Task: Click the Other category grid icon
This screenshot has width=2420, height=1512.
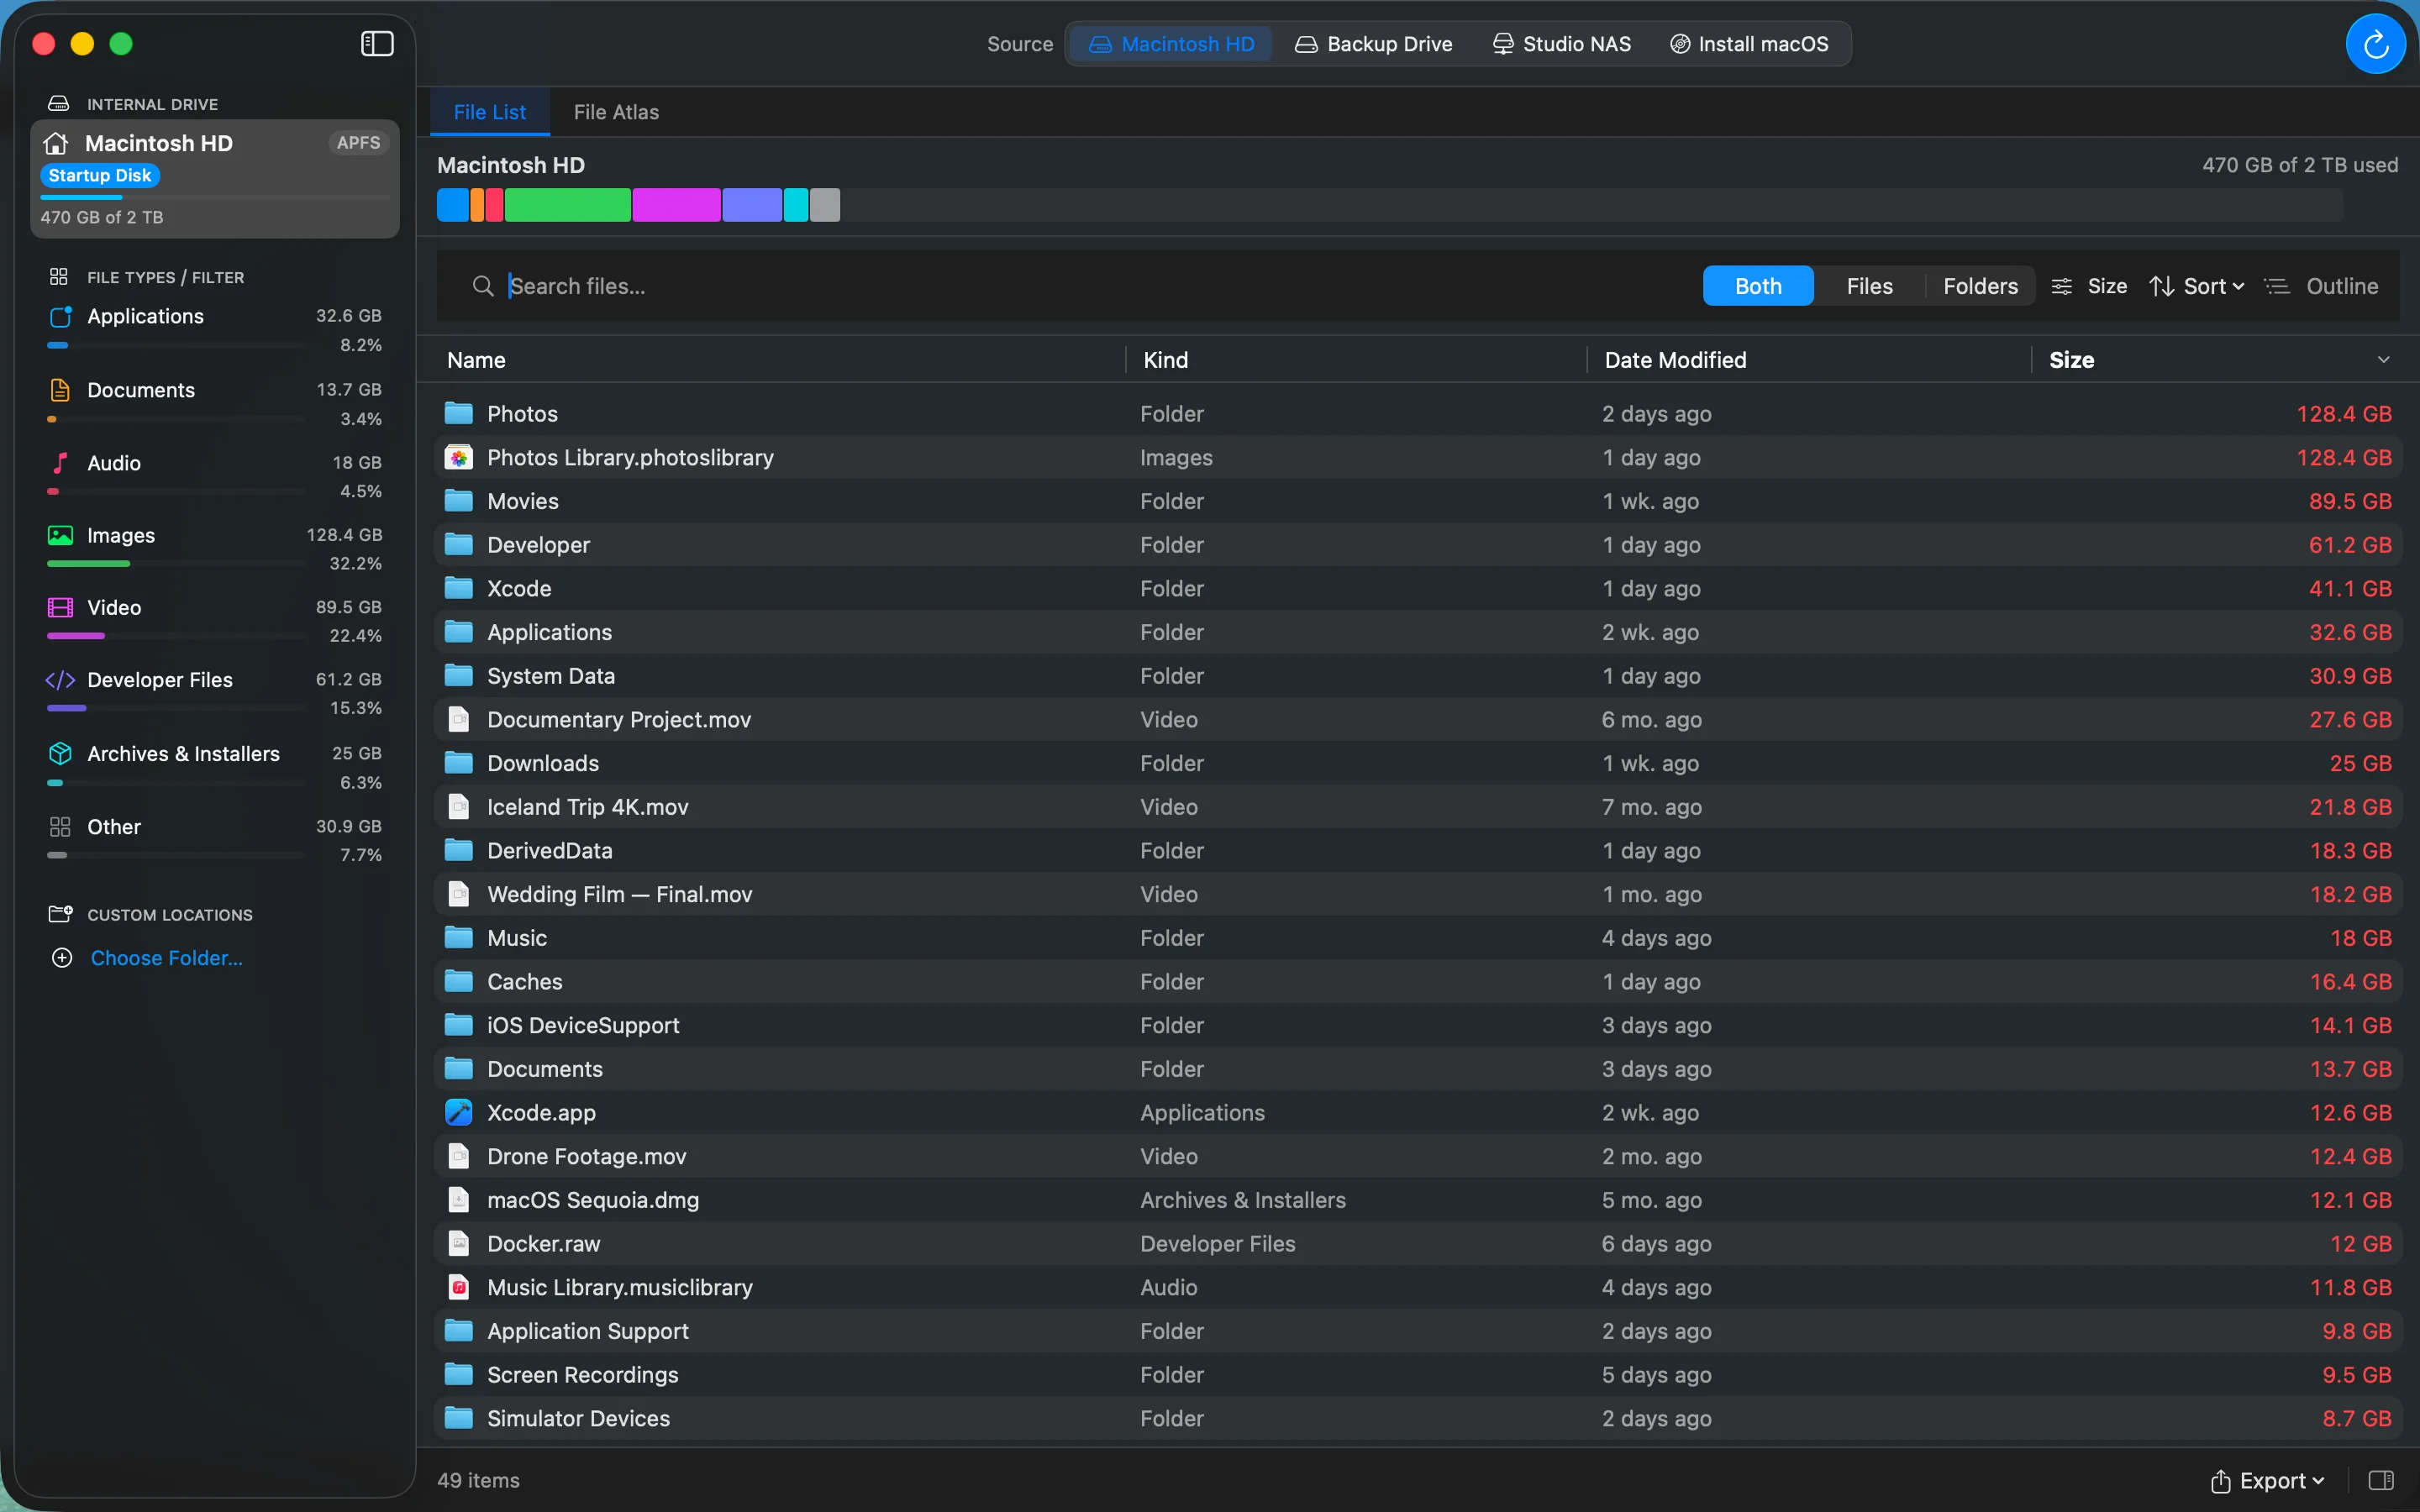Action: click(60, 827)
